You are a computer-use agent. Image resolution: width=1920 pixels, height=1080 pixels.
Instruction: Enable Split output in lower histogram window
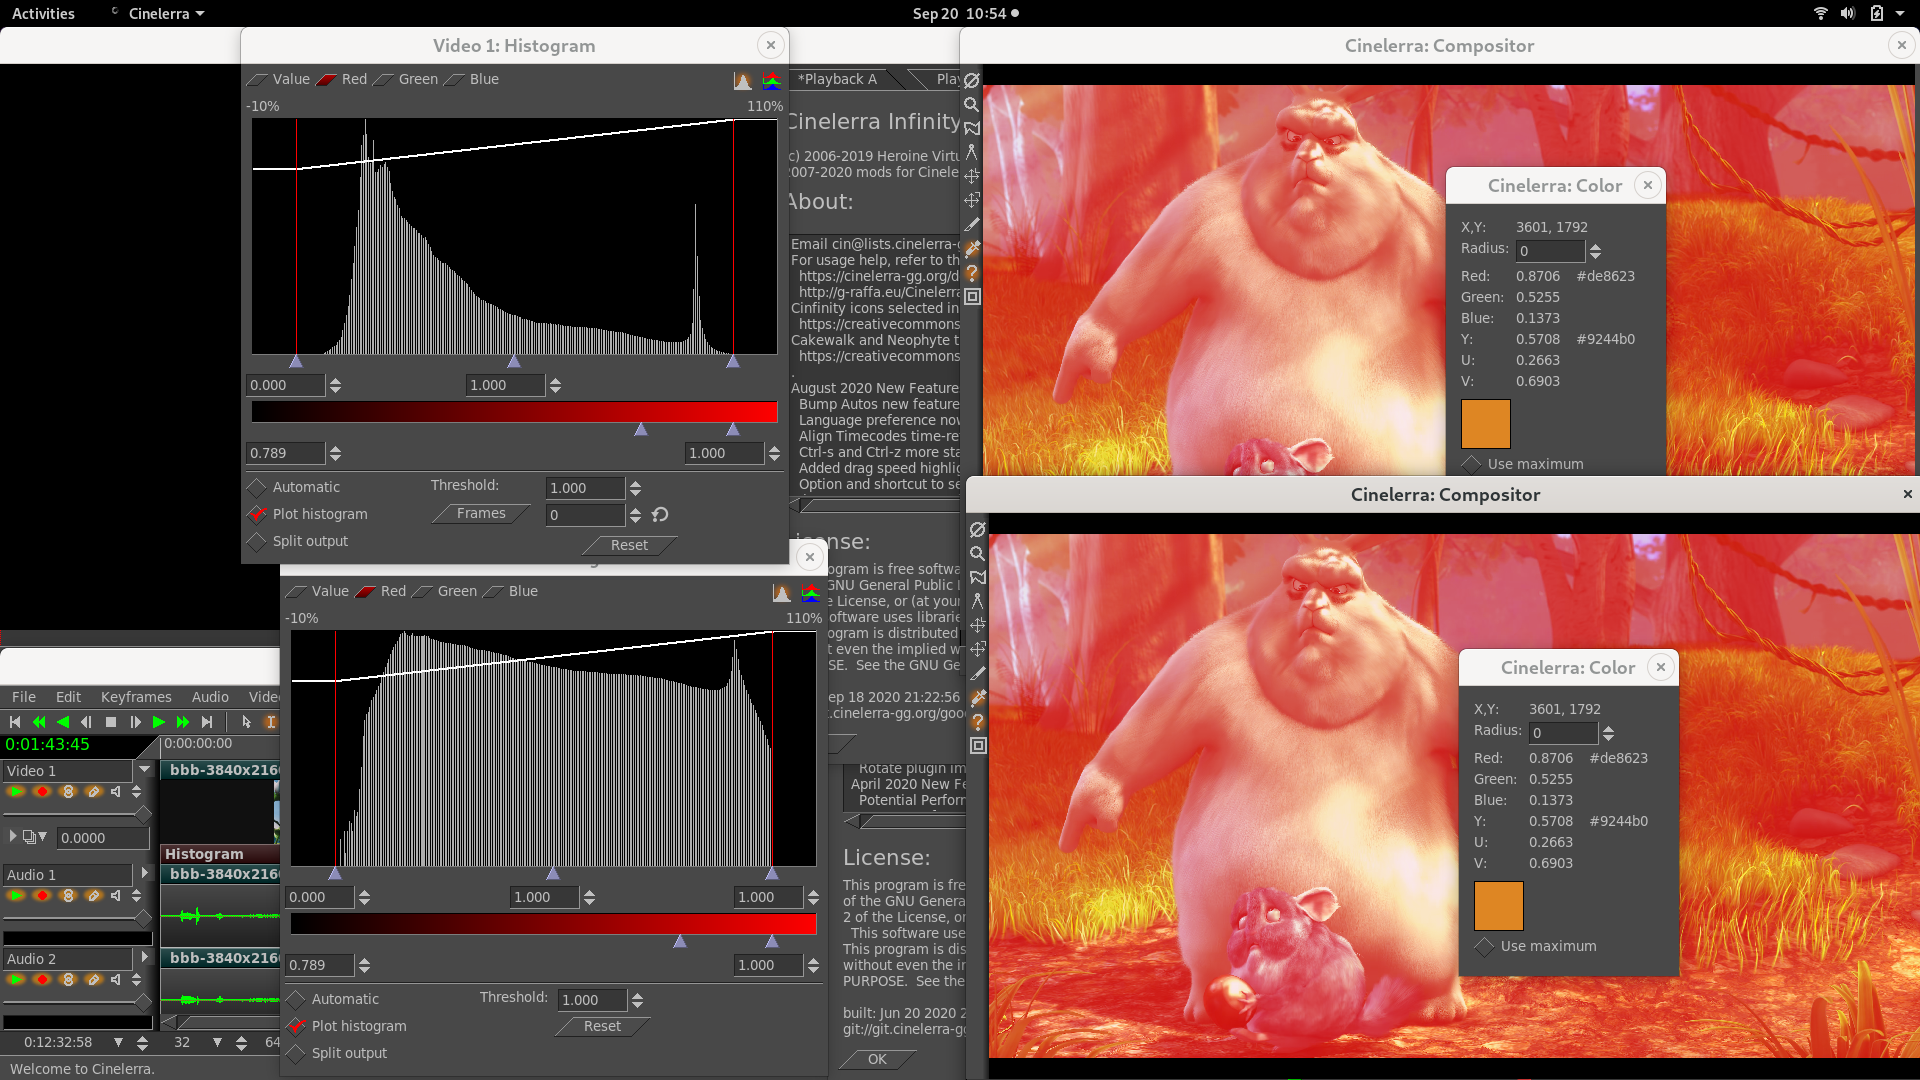[296, 1053]
